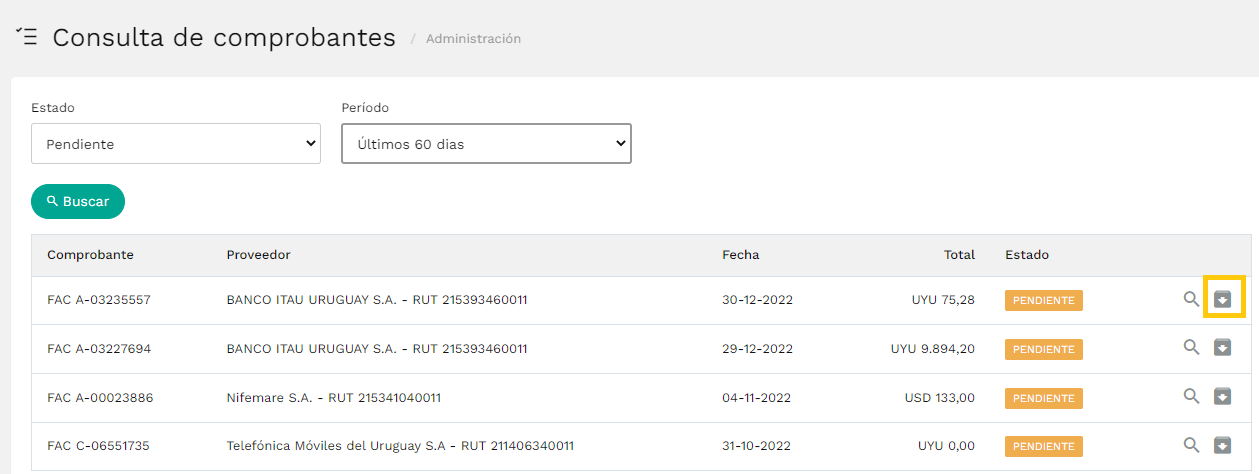The image size is (1259, 474).
Task: Download the Nifemare S.A. invoice
Action: 1223,396
